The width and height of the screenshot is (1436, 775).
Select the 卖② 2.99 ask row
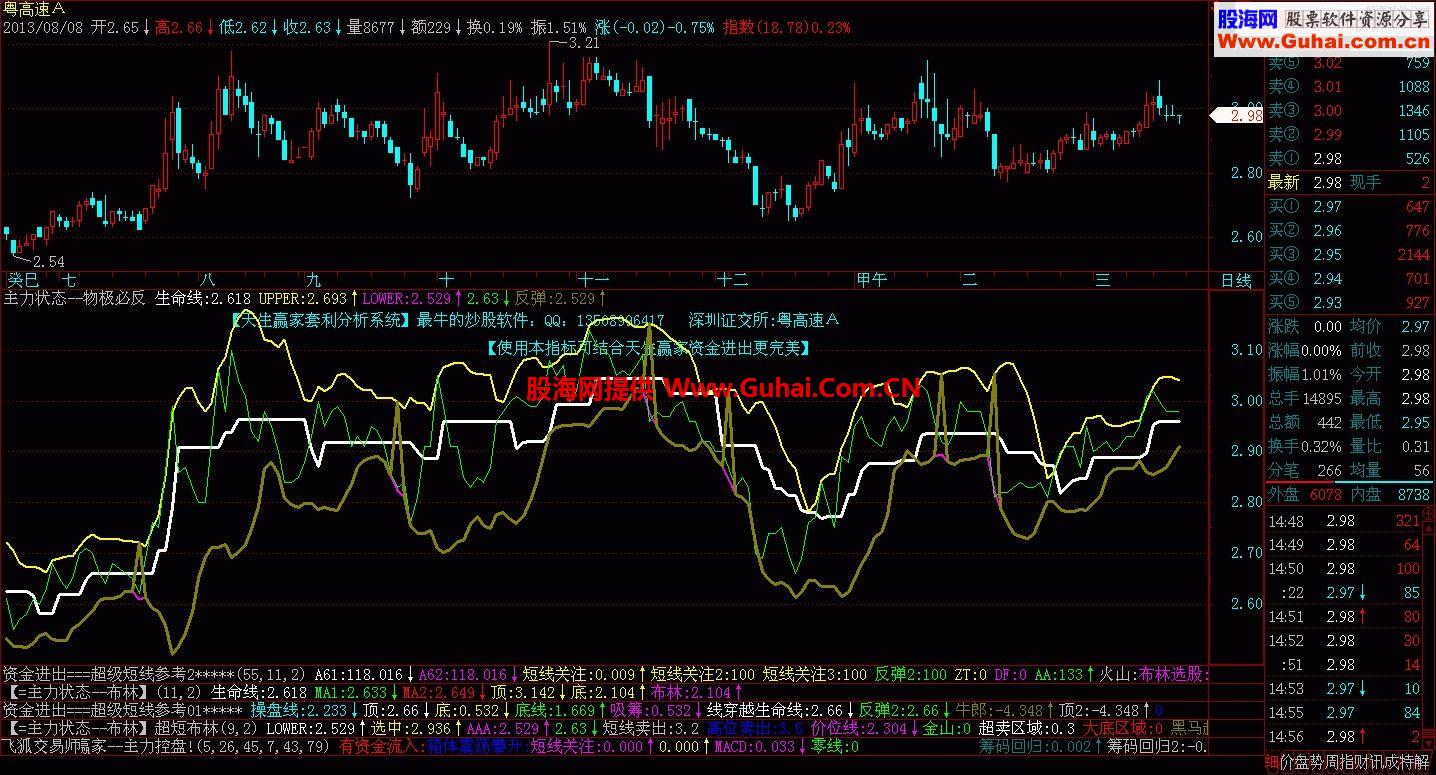click(x=1349, y=135)
